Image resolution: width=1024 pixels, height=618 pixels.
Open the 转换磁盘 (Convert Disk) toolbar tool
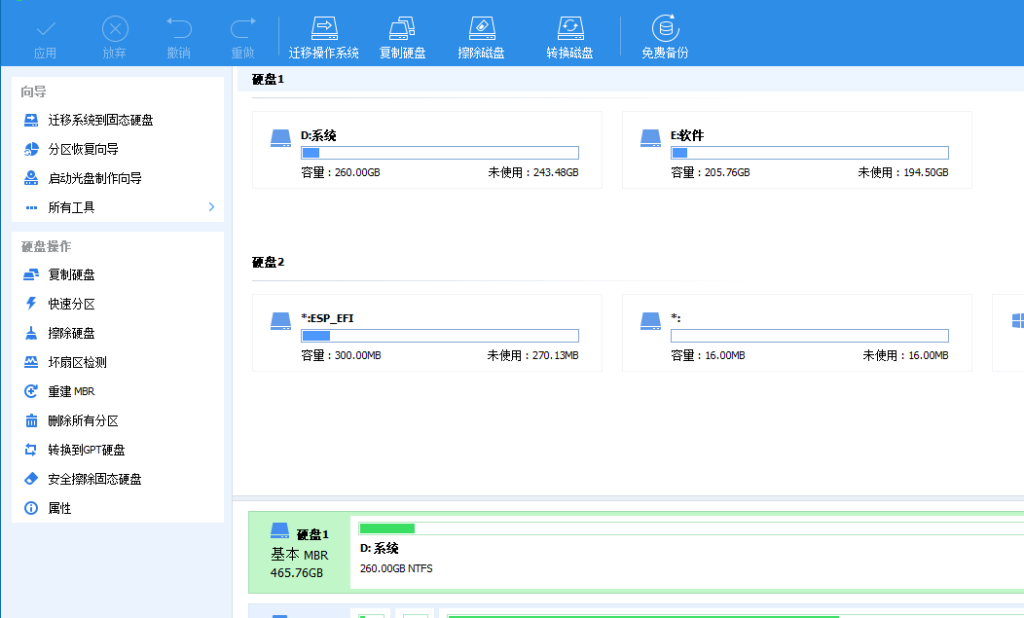[x=569, y=29]
